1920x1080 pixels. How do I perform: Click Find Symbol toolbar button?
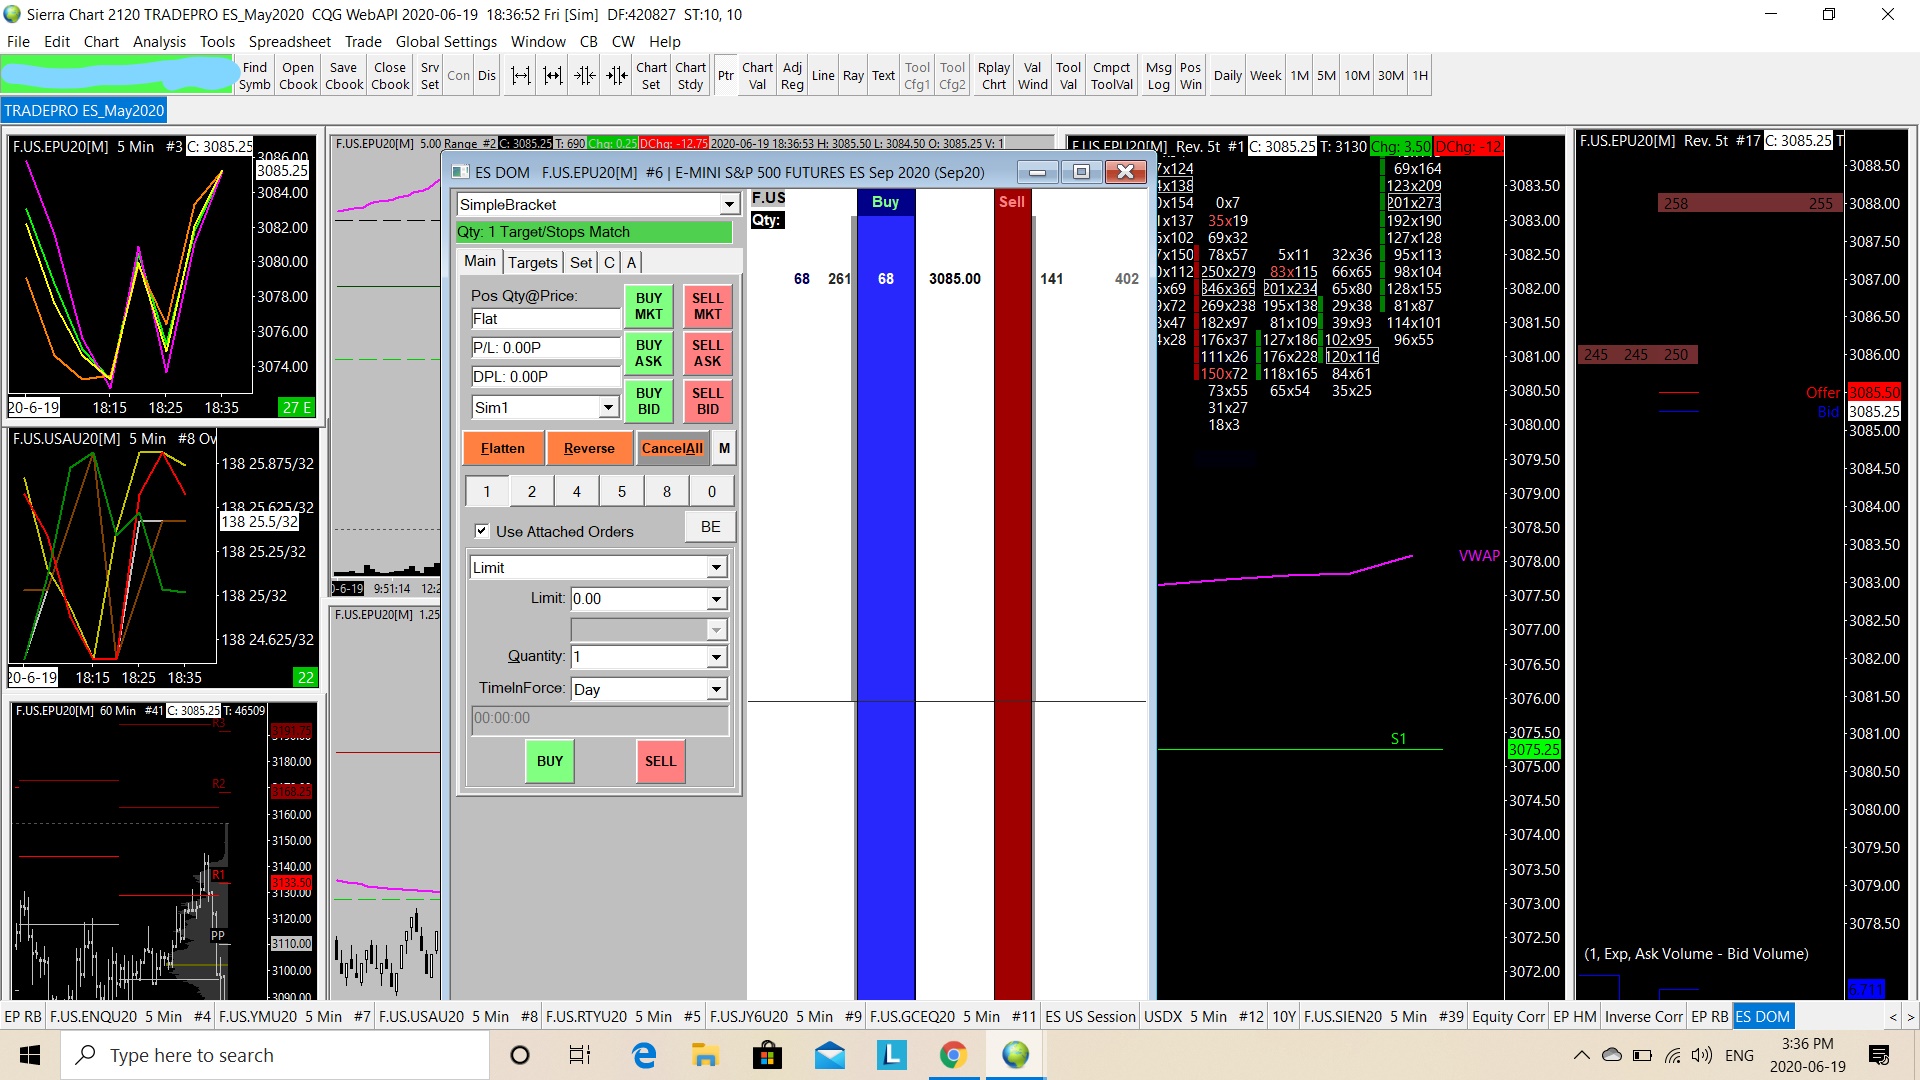[x=254, y=76]
